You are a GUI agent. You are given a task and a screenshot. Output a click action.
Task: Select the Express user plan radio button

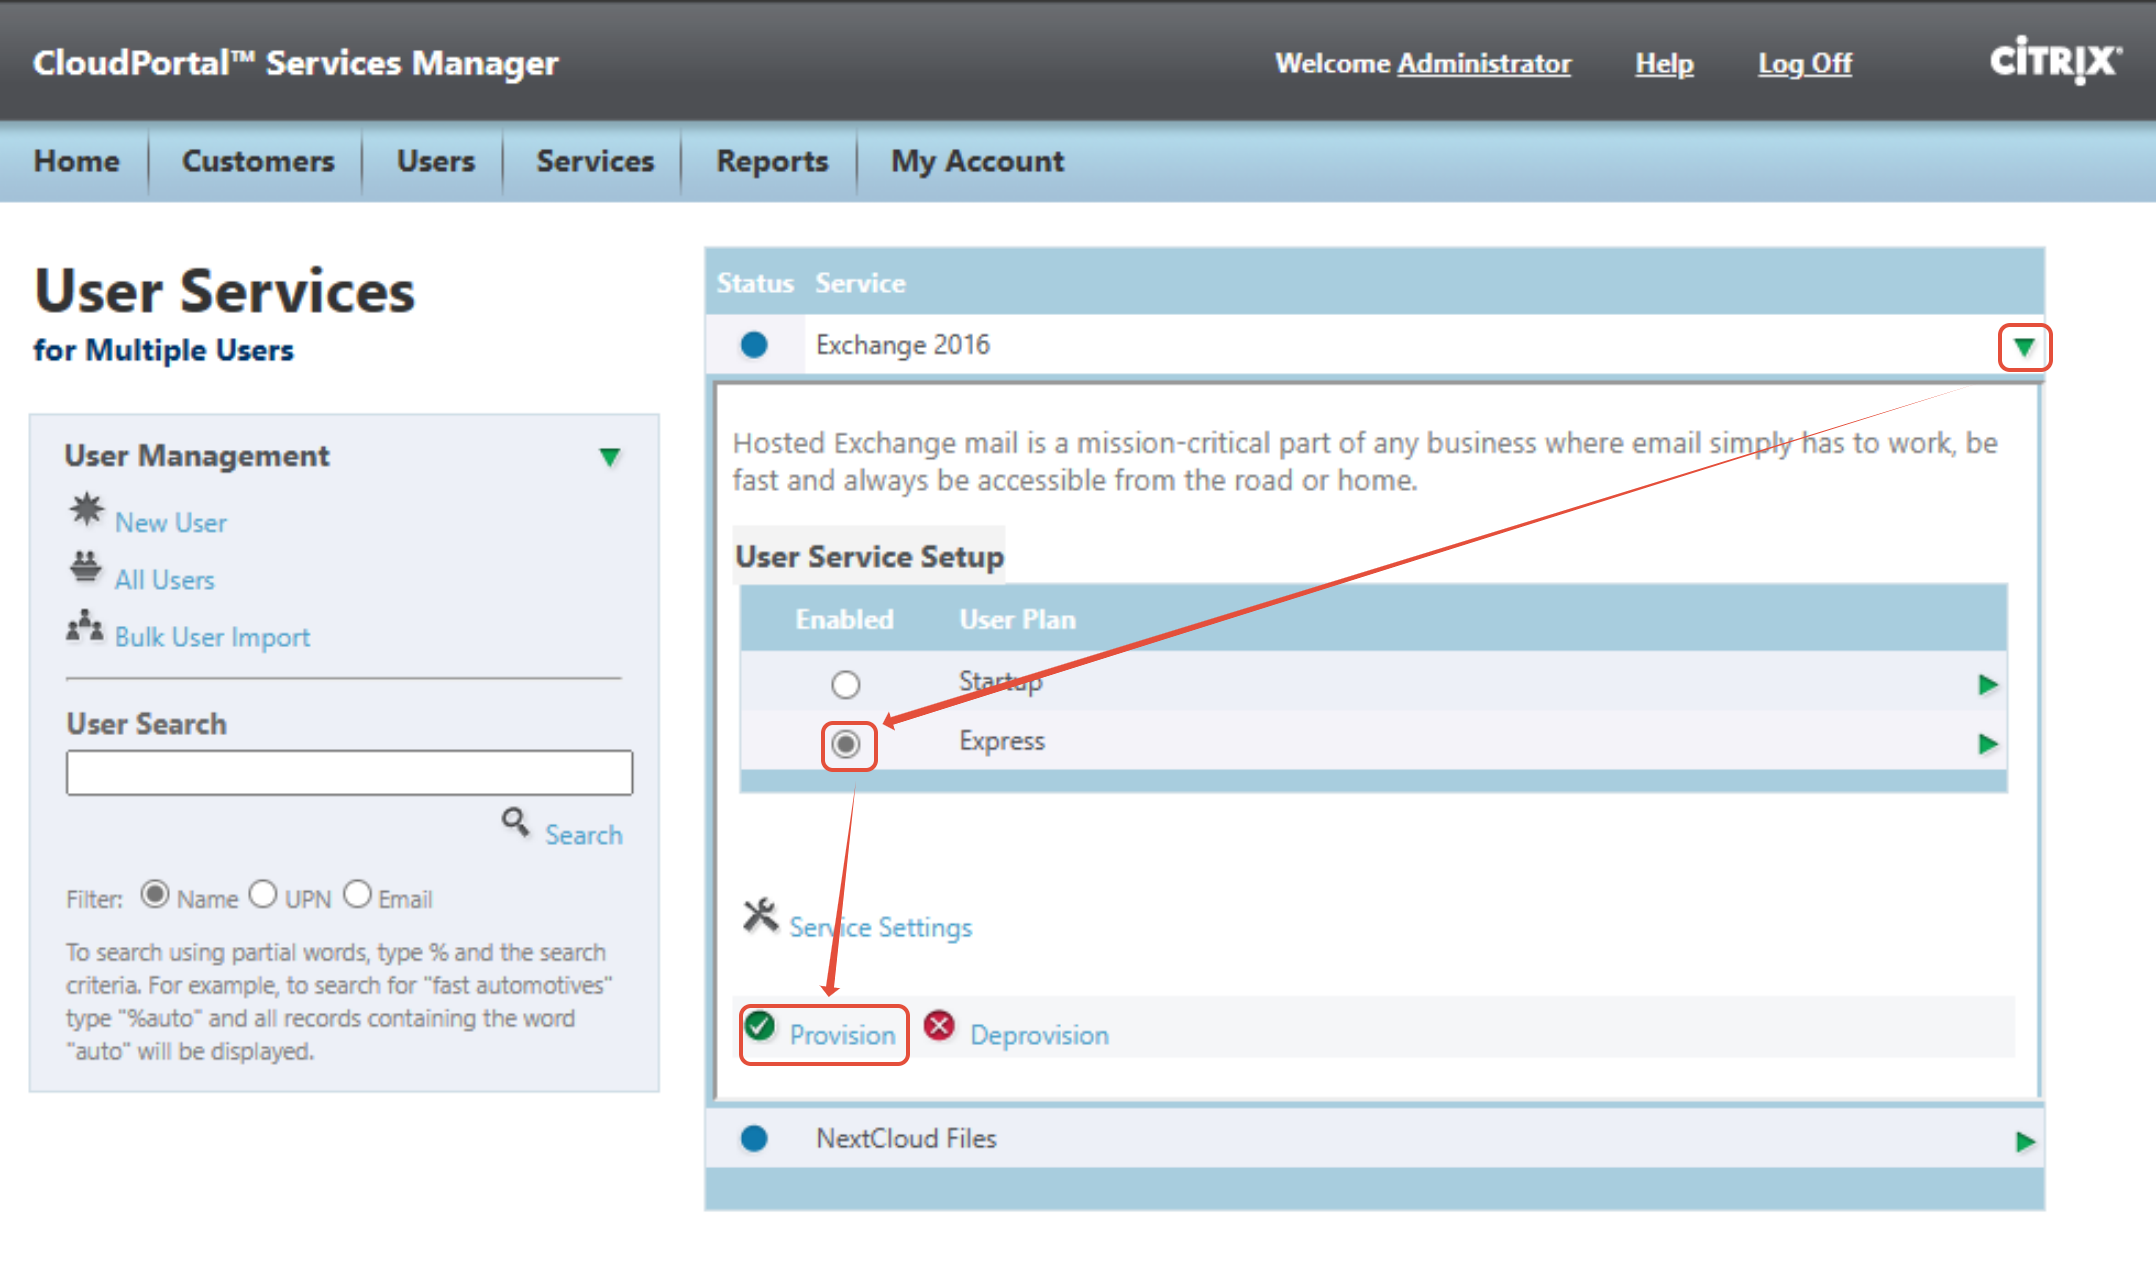(x=846, y=745)
